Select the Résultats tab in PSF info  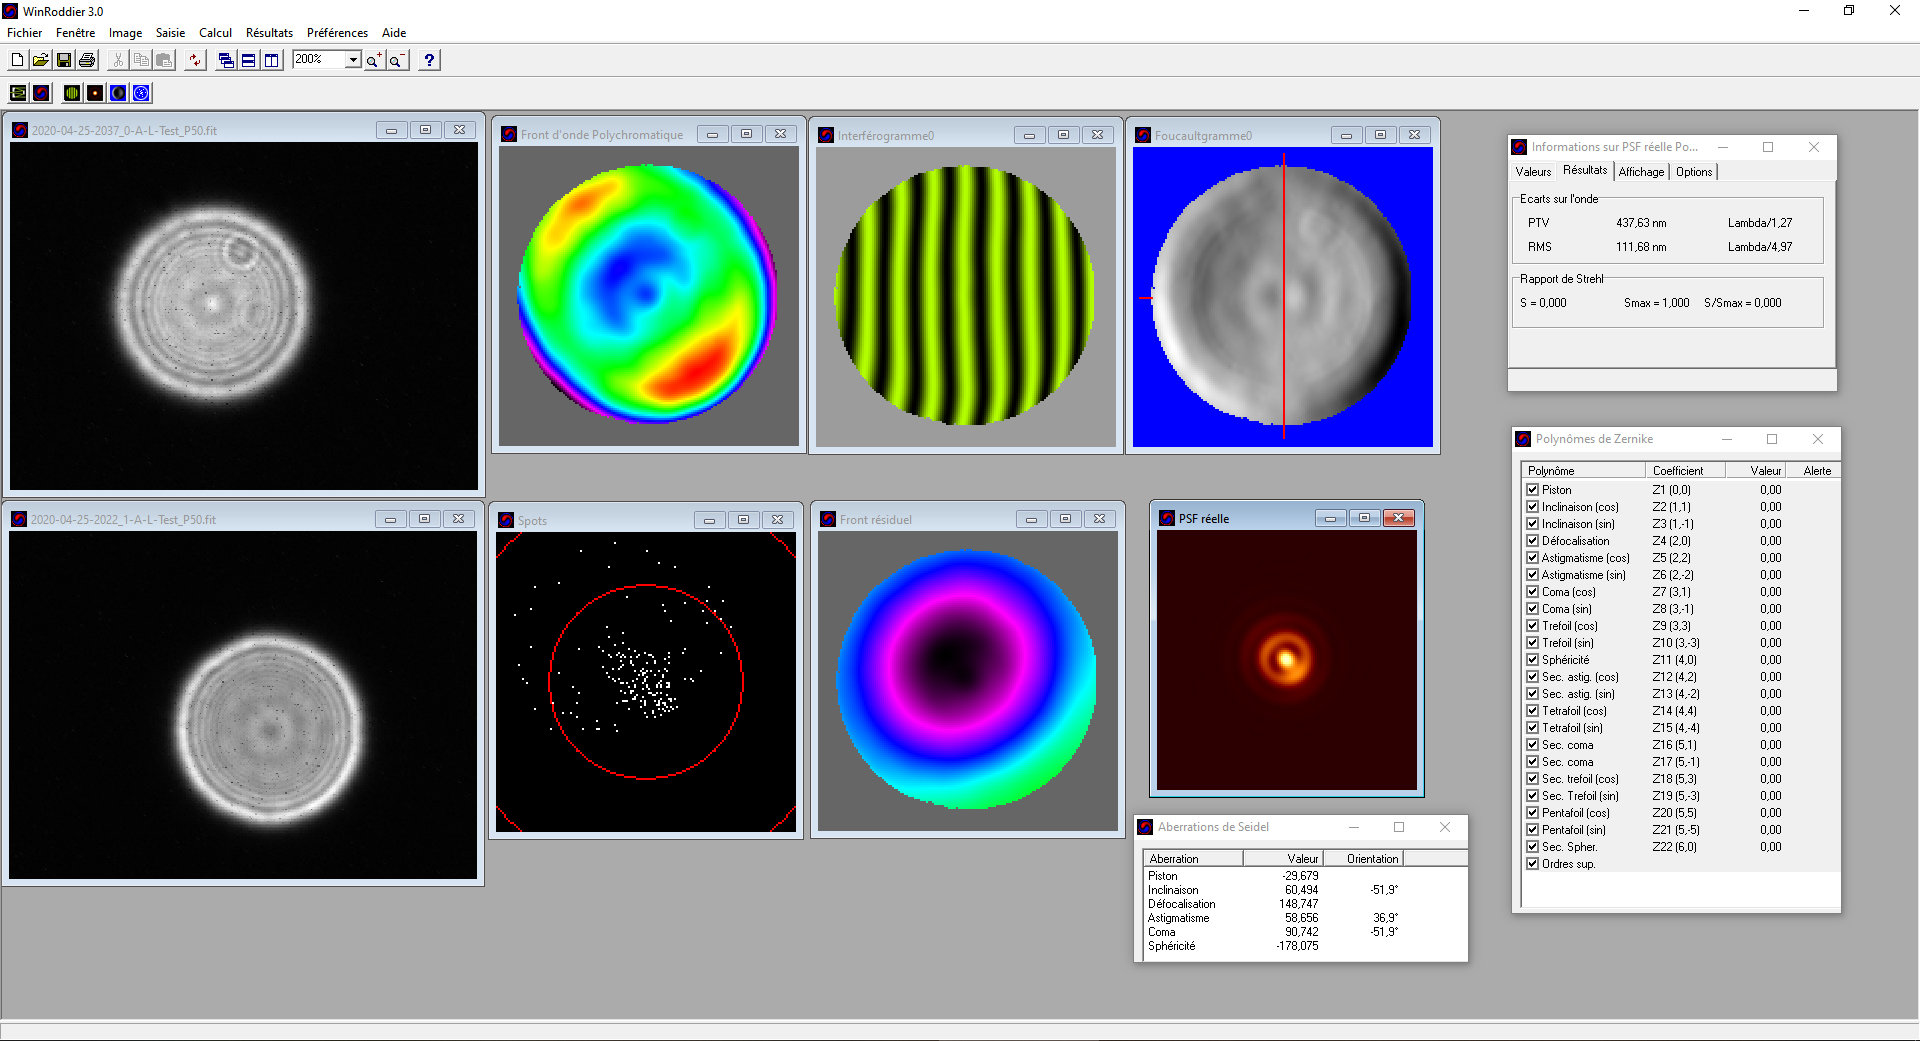coord(1585,170)
